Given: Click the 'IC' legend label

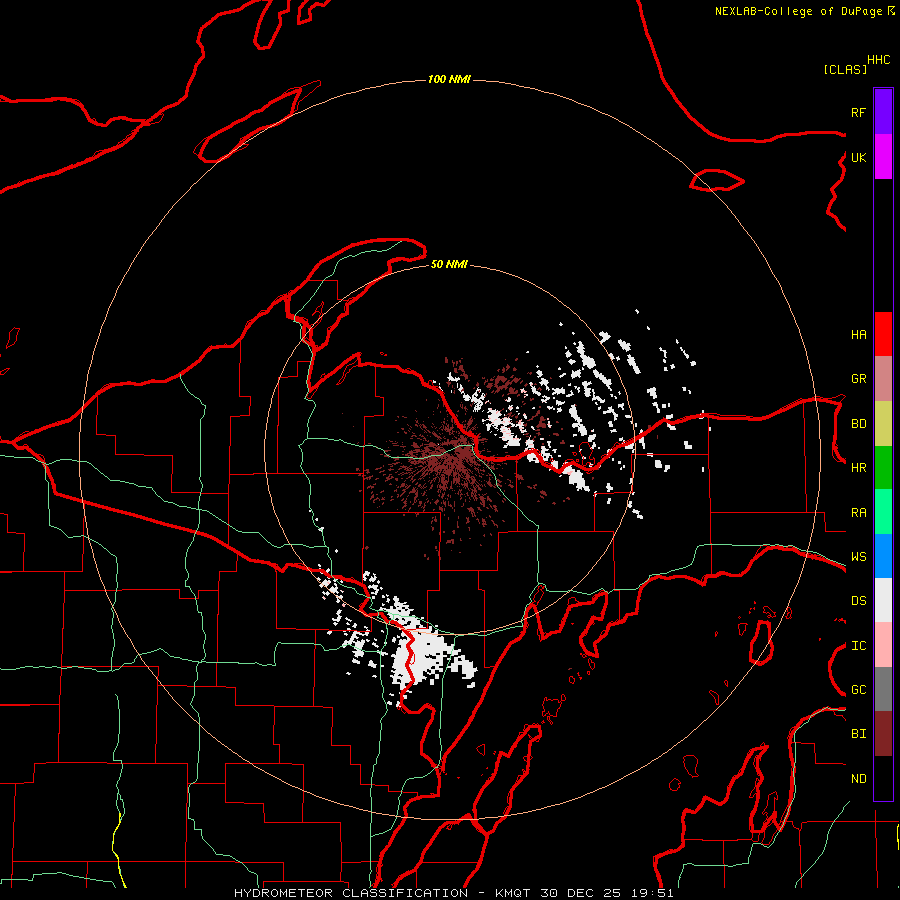Looking at the screenshot, I should click(x=858, y=646).
